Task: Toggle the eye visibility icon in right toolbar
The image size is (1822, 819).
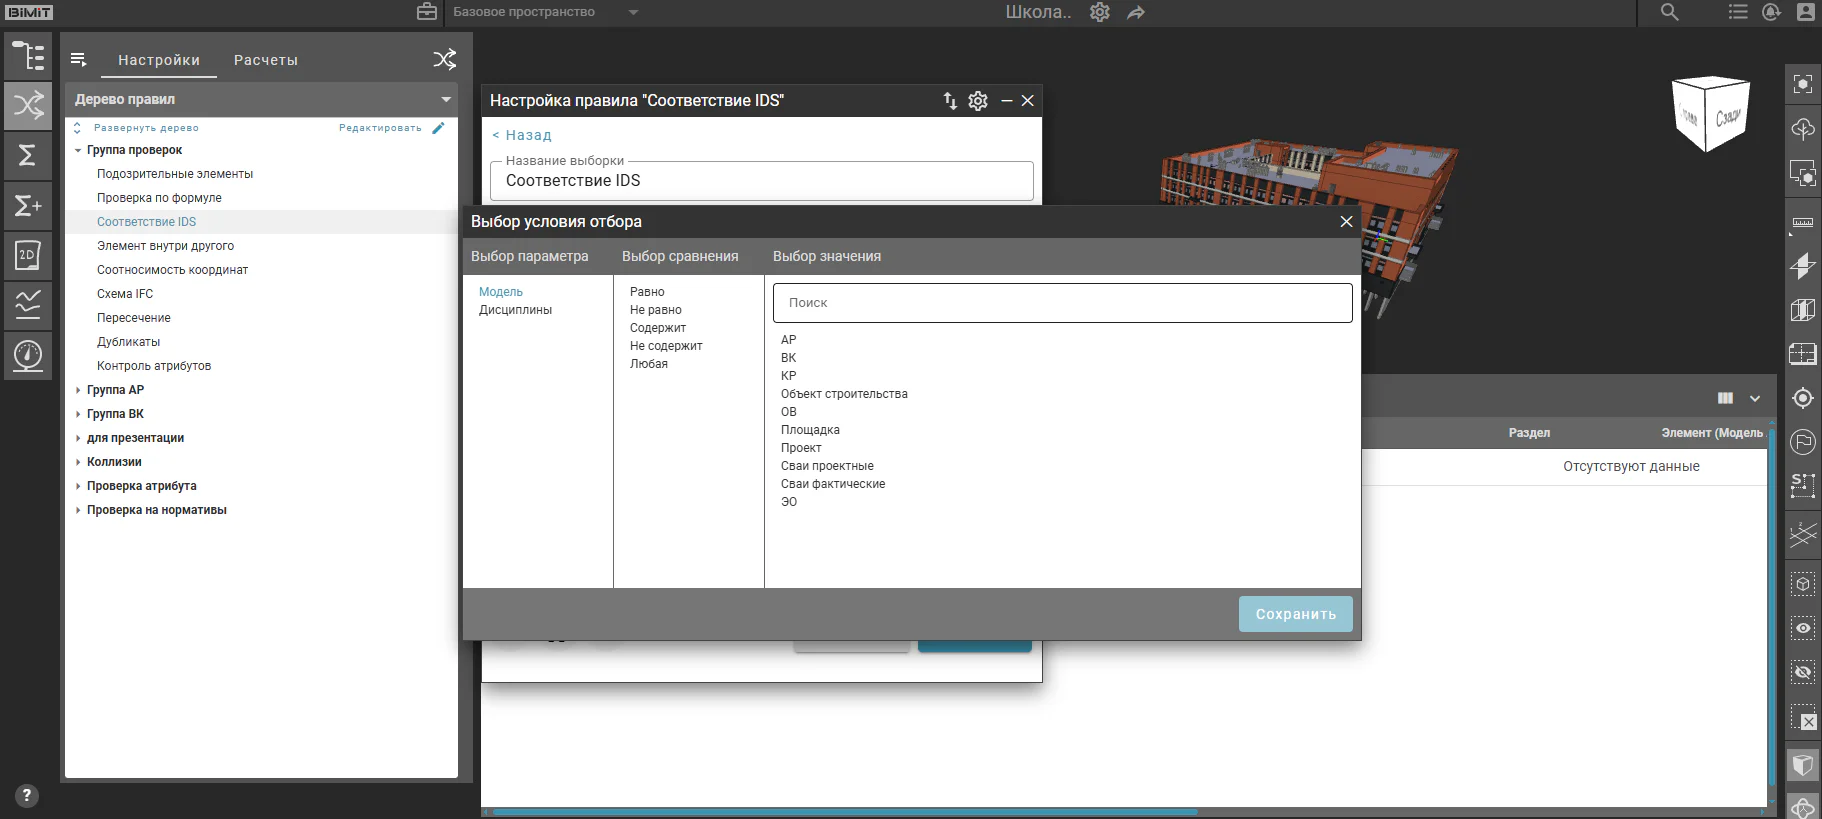Action: click(1803, 628)
